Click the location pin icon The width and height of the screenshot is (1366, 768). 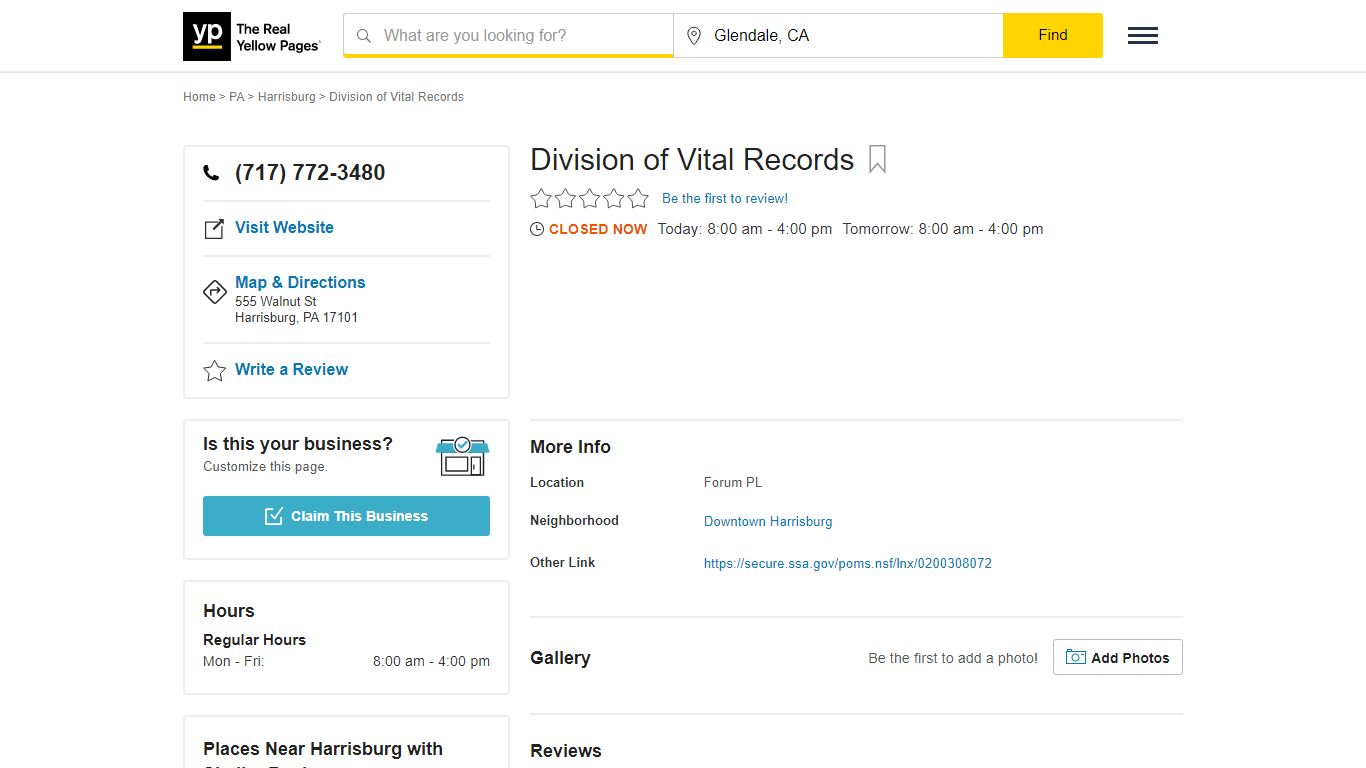coord(694,36)
